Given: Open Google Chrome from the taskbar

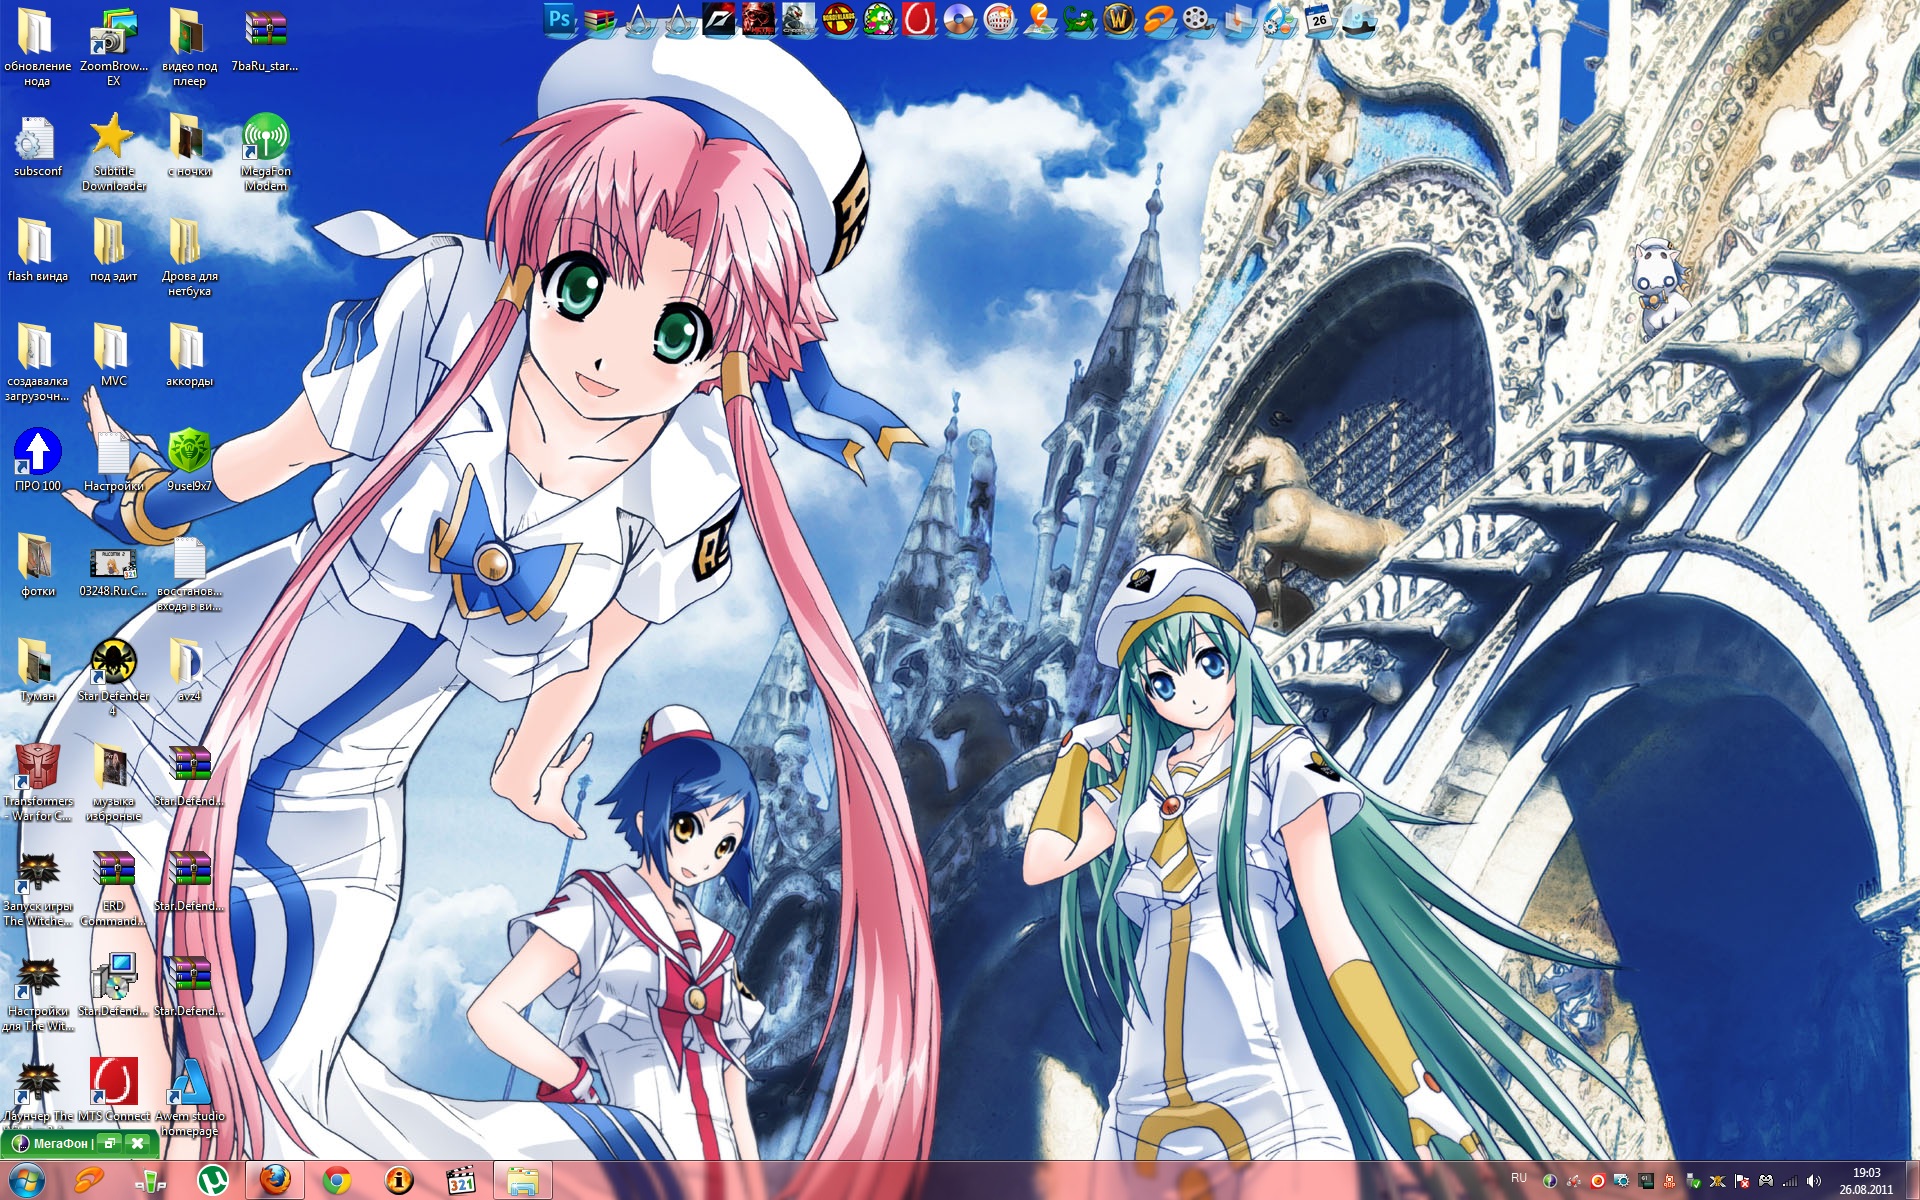Looking at the screenshot, I should tap(337, 1181).
